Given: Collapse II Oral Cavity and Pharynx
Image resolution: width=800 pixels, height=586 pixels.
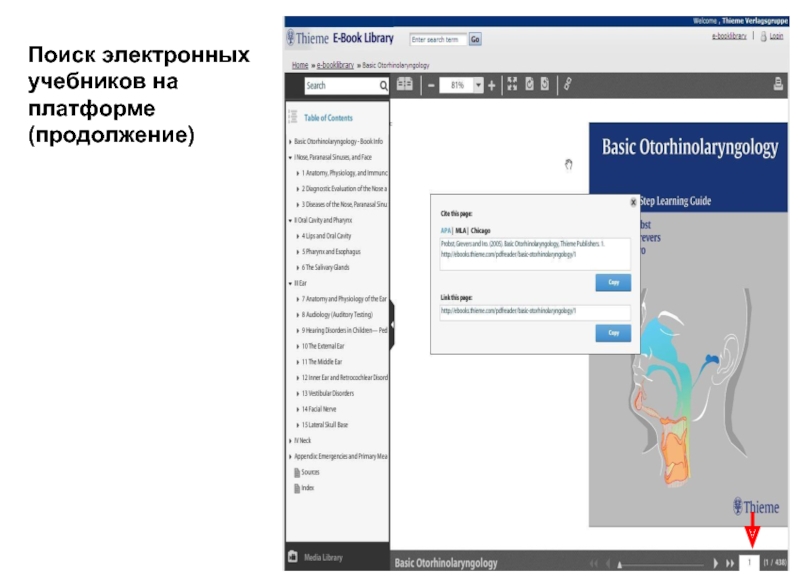Looking at the screenshot, I should point(290,220).
